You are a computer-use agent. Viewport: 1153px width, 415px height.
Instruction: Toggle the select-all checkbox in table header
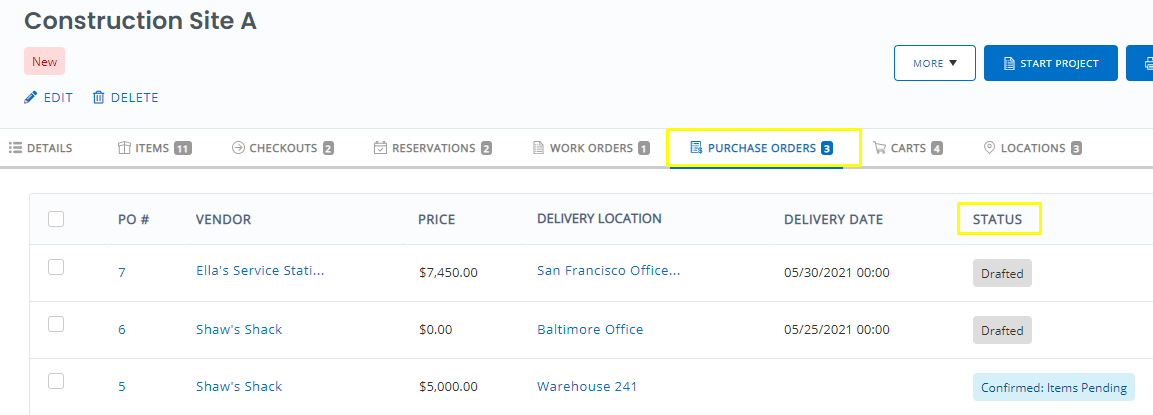(56, 219)
